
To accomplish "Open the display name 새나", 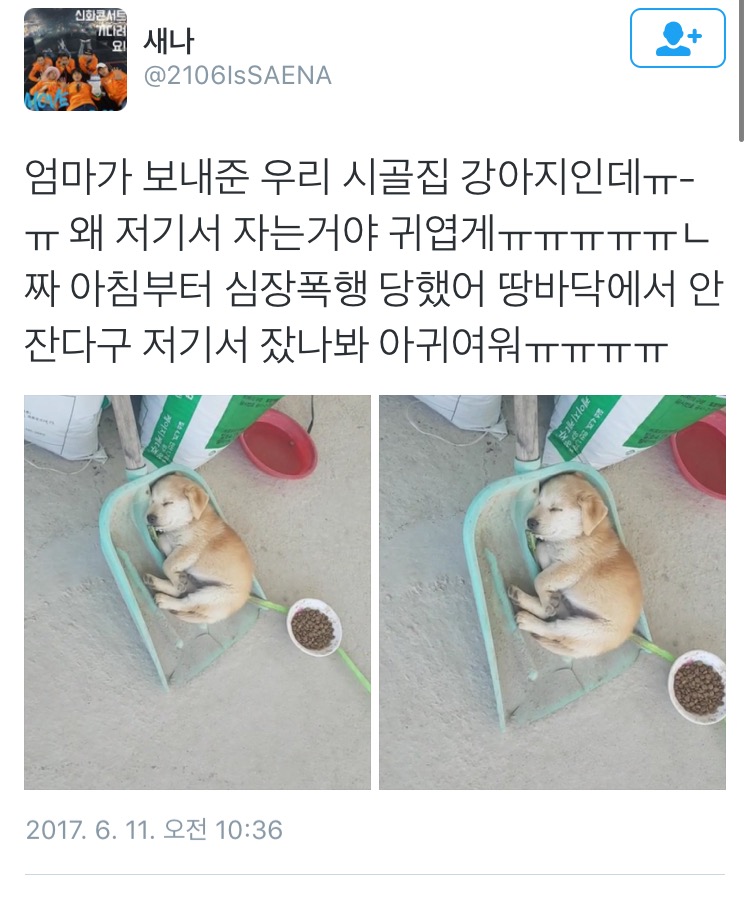I will click(168, 41).
